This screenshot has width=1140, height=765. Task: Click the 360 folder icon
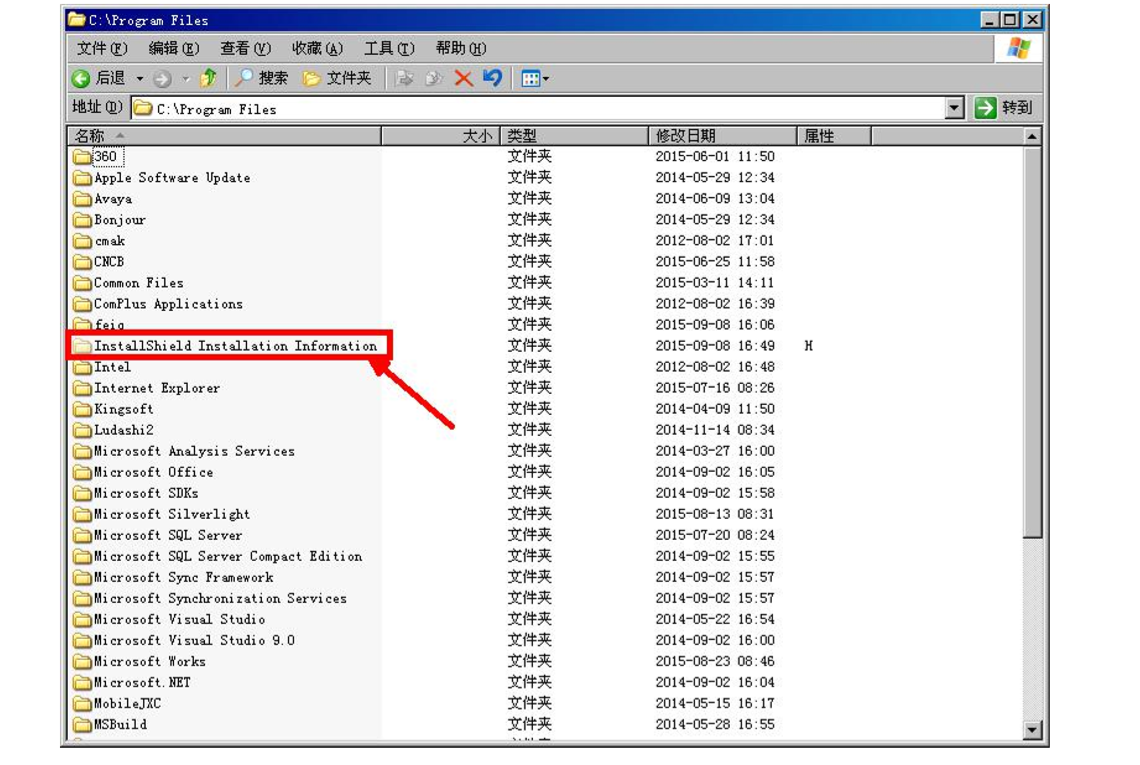82,156
